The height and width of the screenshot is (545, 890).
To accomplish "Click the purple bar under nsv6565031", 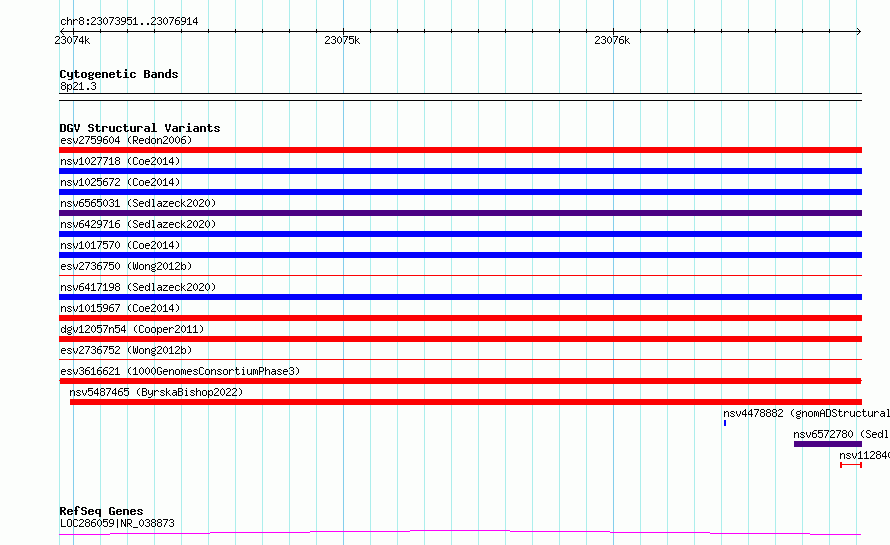I will [x=460, y=213].
